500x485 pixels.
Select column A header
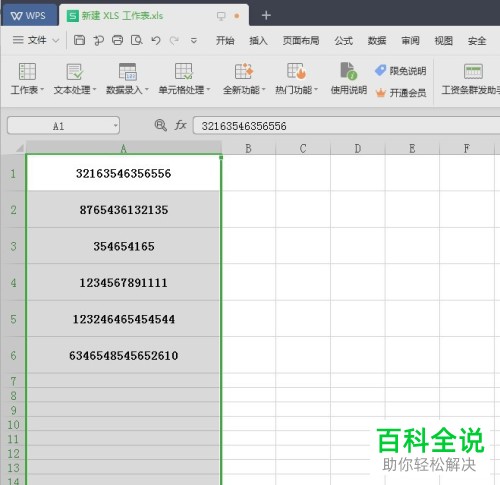(124, 148)
